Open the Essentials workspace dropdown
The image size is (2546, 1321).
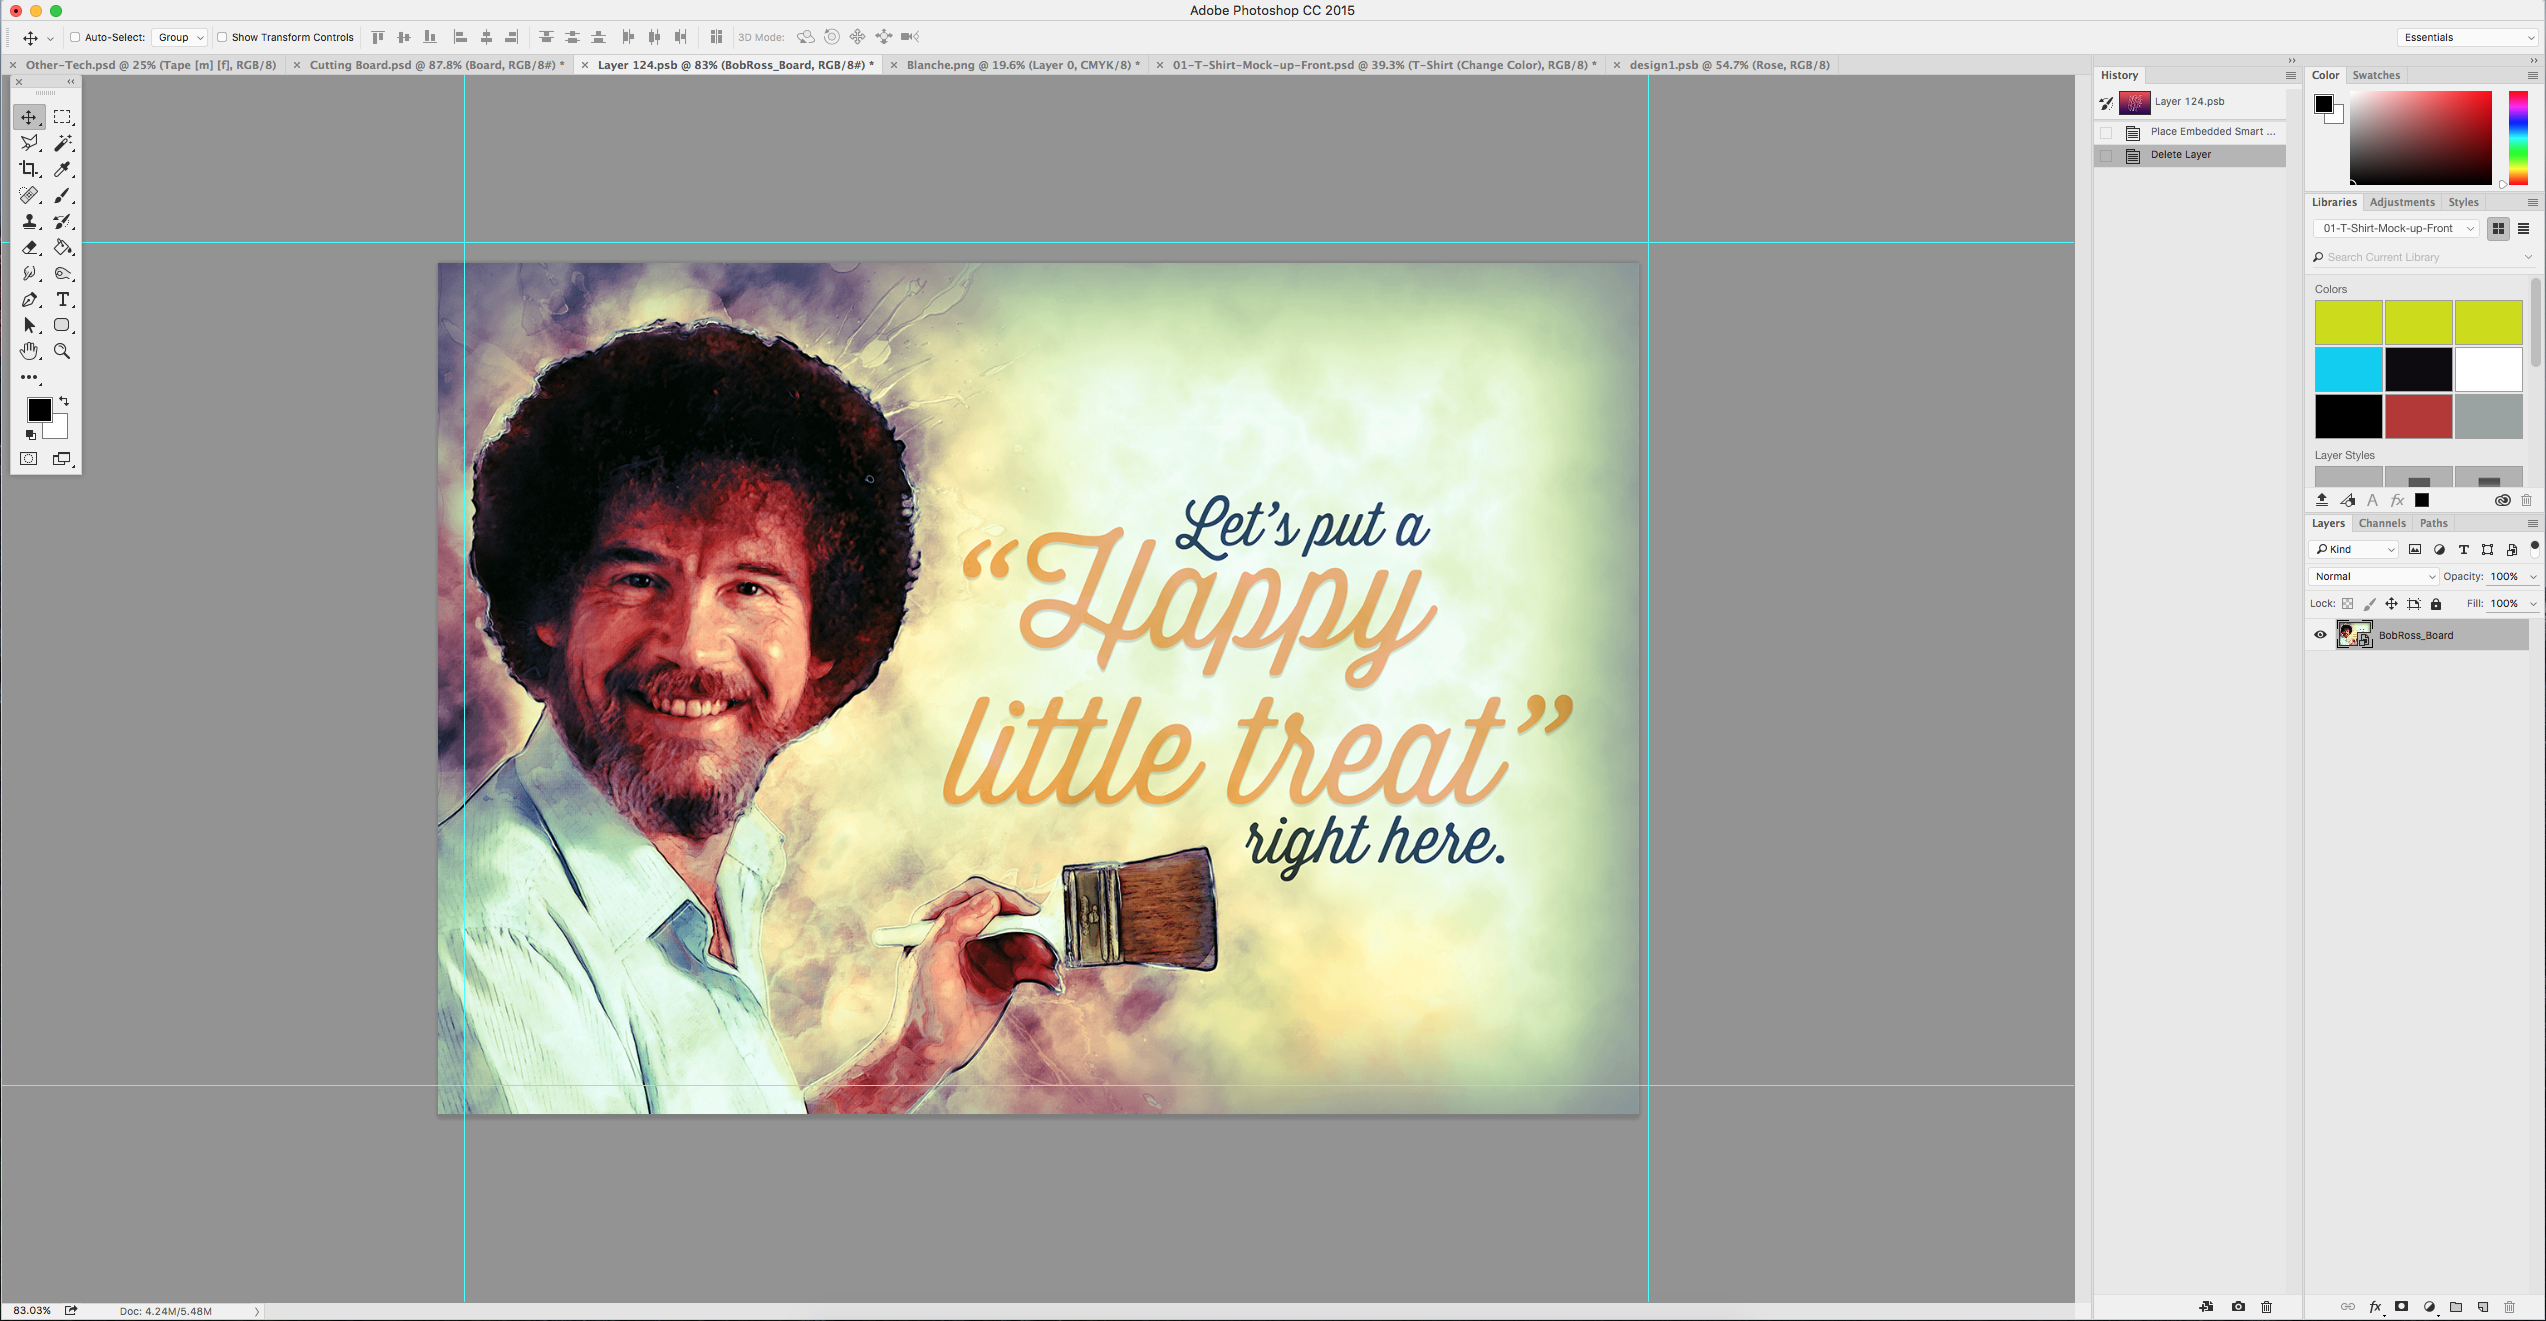click(2468, 37)
